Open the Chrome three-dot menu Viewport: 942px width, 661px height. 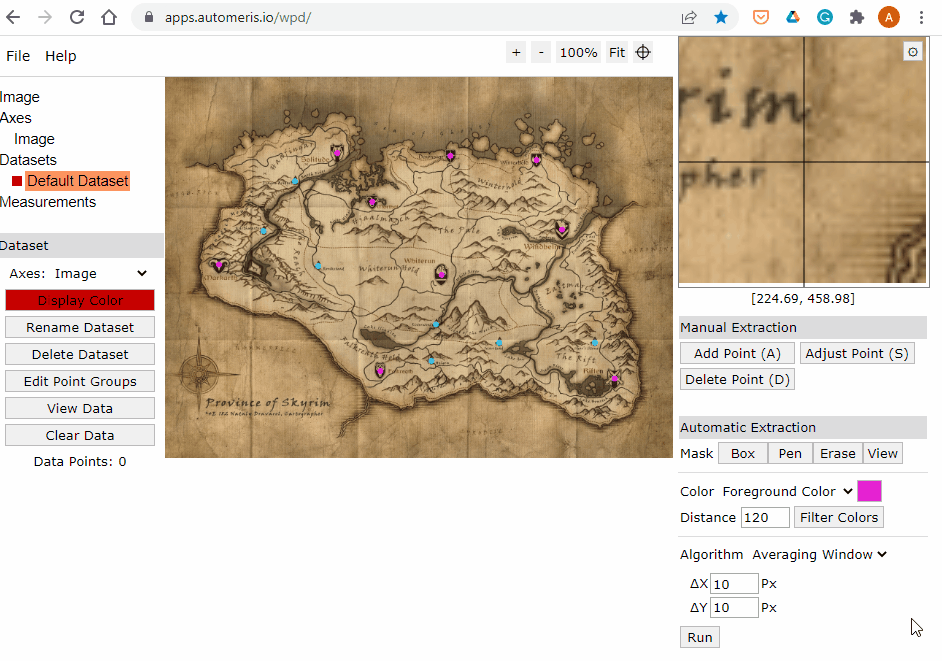[920, 17]
